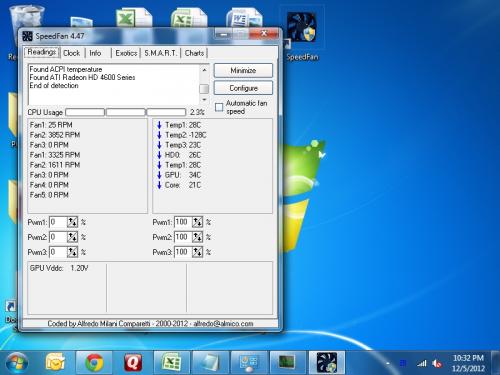Show hidden tray icons arrow
This screenshot has height=375, width=500.
click(387, 364)
